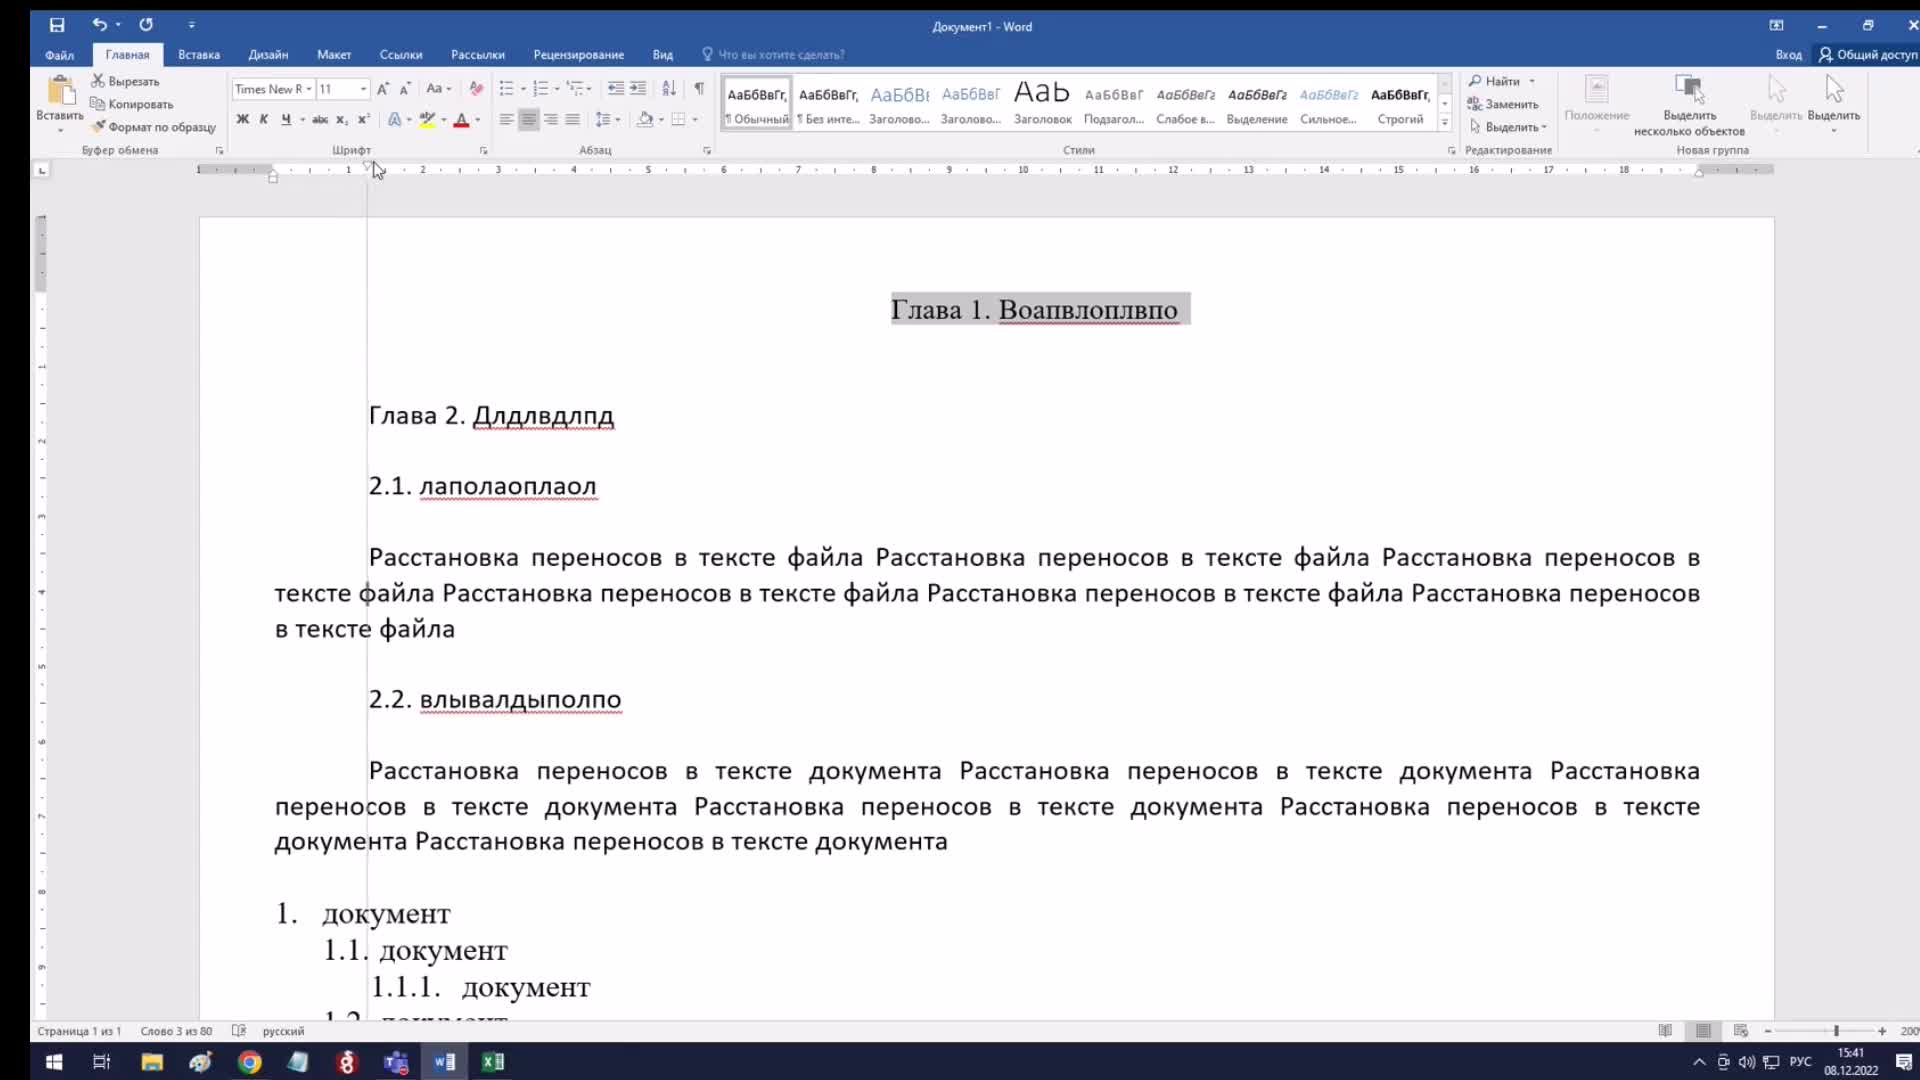Toggle paragraph marks display ¶
This screenshot has width=1920, height=1080.
click(x=699, y=89)
